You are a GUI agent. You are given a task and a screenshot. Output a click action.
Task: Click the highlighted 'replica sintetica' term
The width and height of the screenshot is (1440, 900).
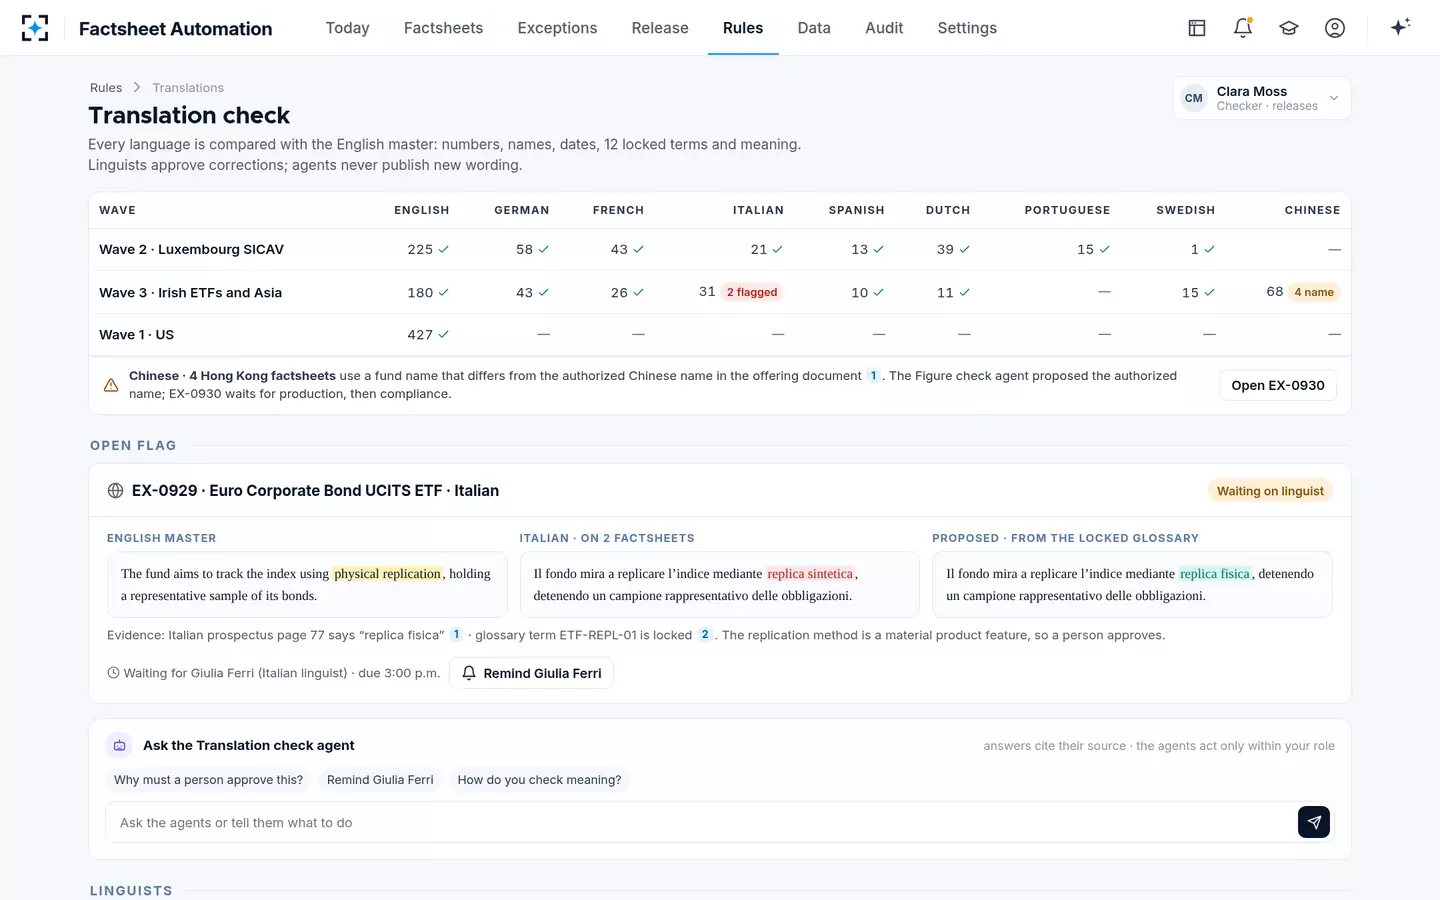[x=810, y=574]
